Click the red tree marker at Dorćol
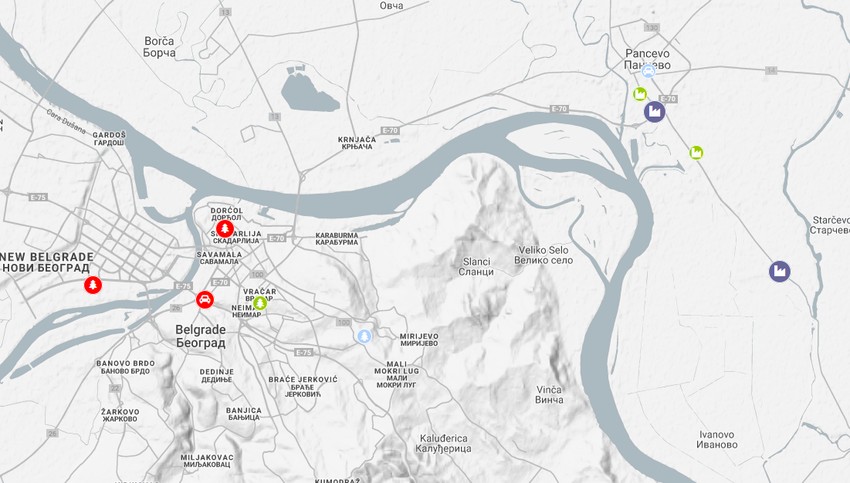Screen dimensions: 850x483 point(225,229)
